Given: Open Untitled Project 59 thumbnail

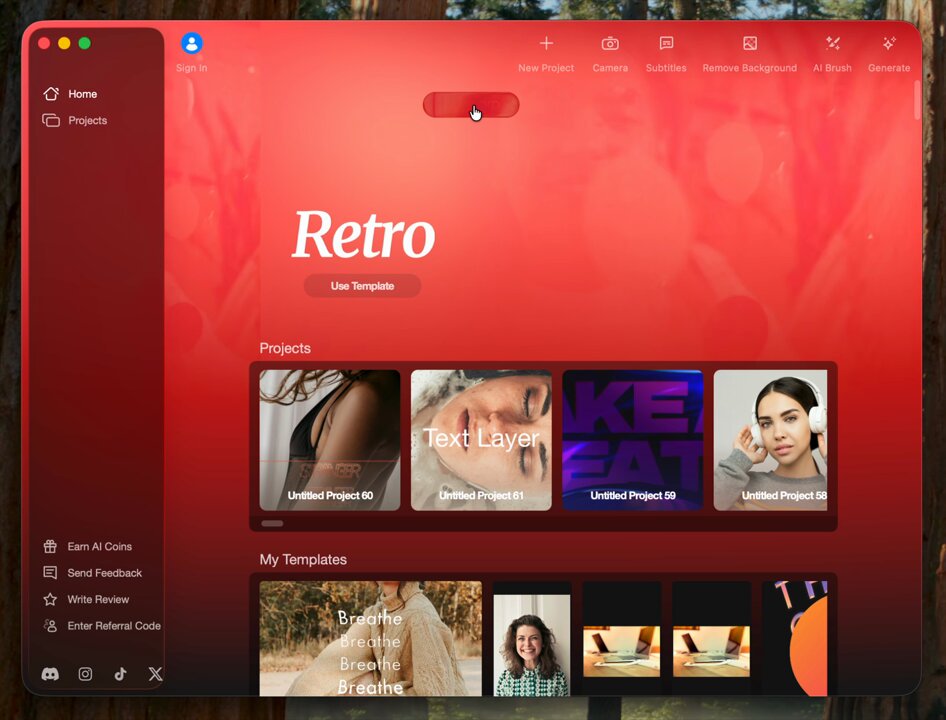Looking at the screenshot, I should click(632, 440).
